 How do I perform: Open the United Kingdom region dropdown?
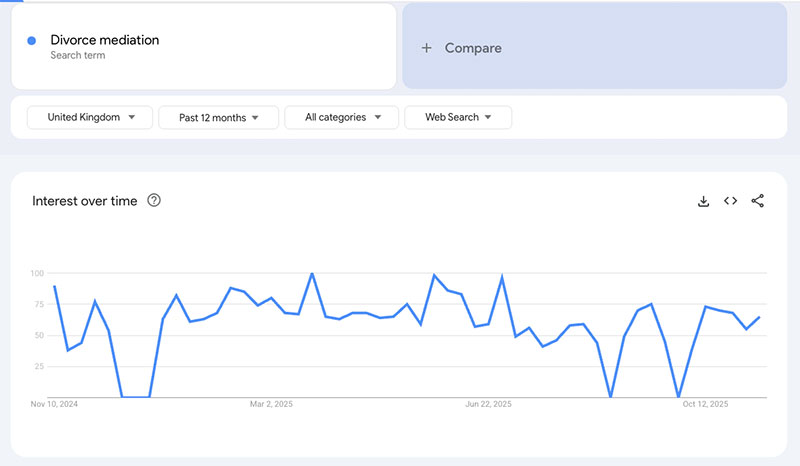coord(90,118)
